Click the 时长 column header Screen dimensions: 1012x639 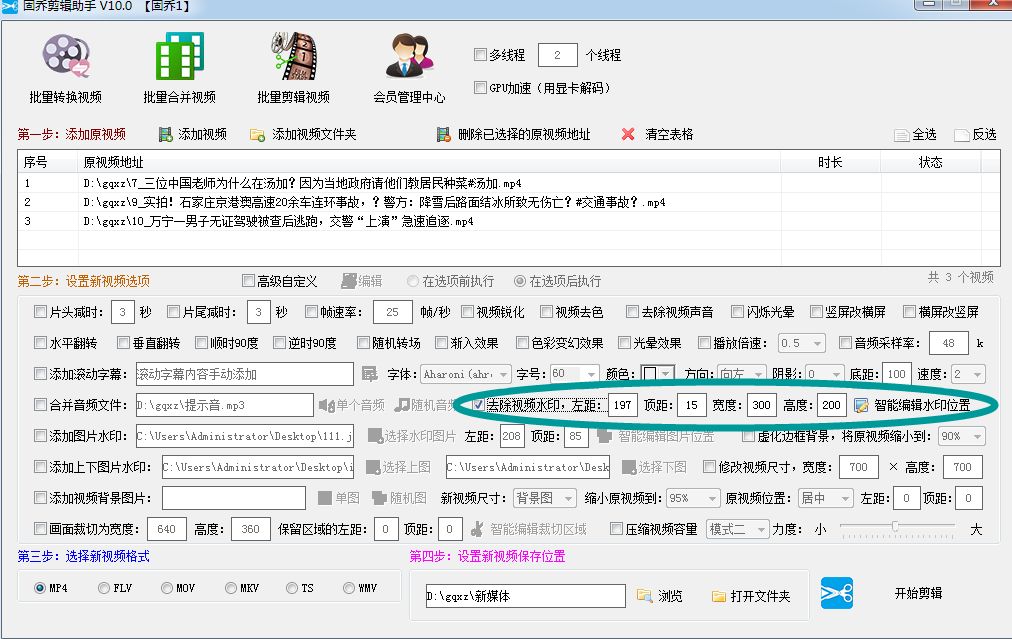(x=830, y=162)
